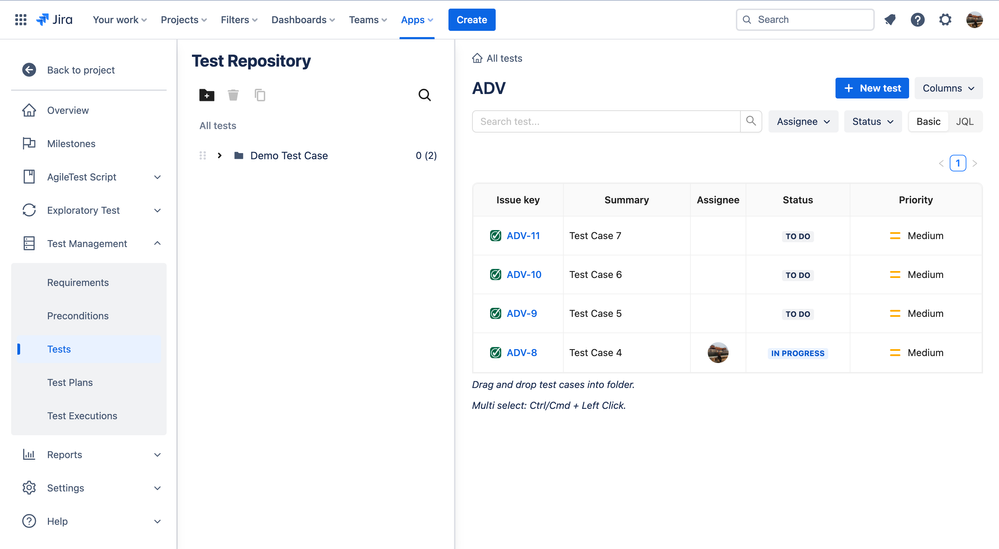Open the Filters dropdown
This screenshot has width=999, height=549.
coord(239,20)
